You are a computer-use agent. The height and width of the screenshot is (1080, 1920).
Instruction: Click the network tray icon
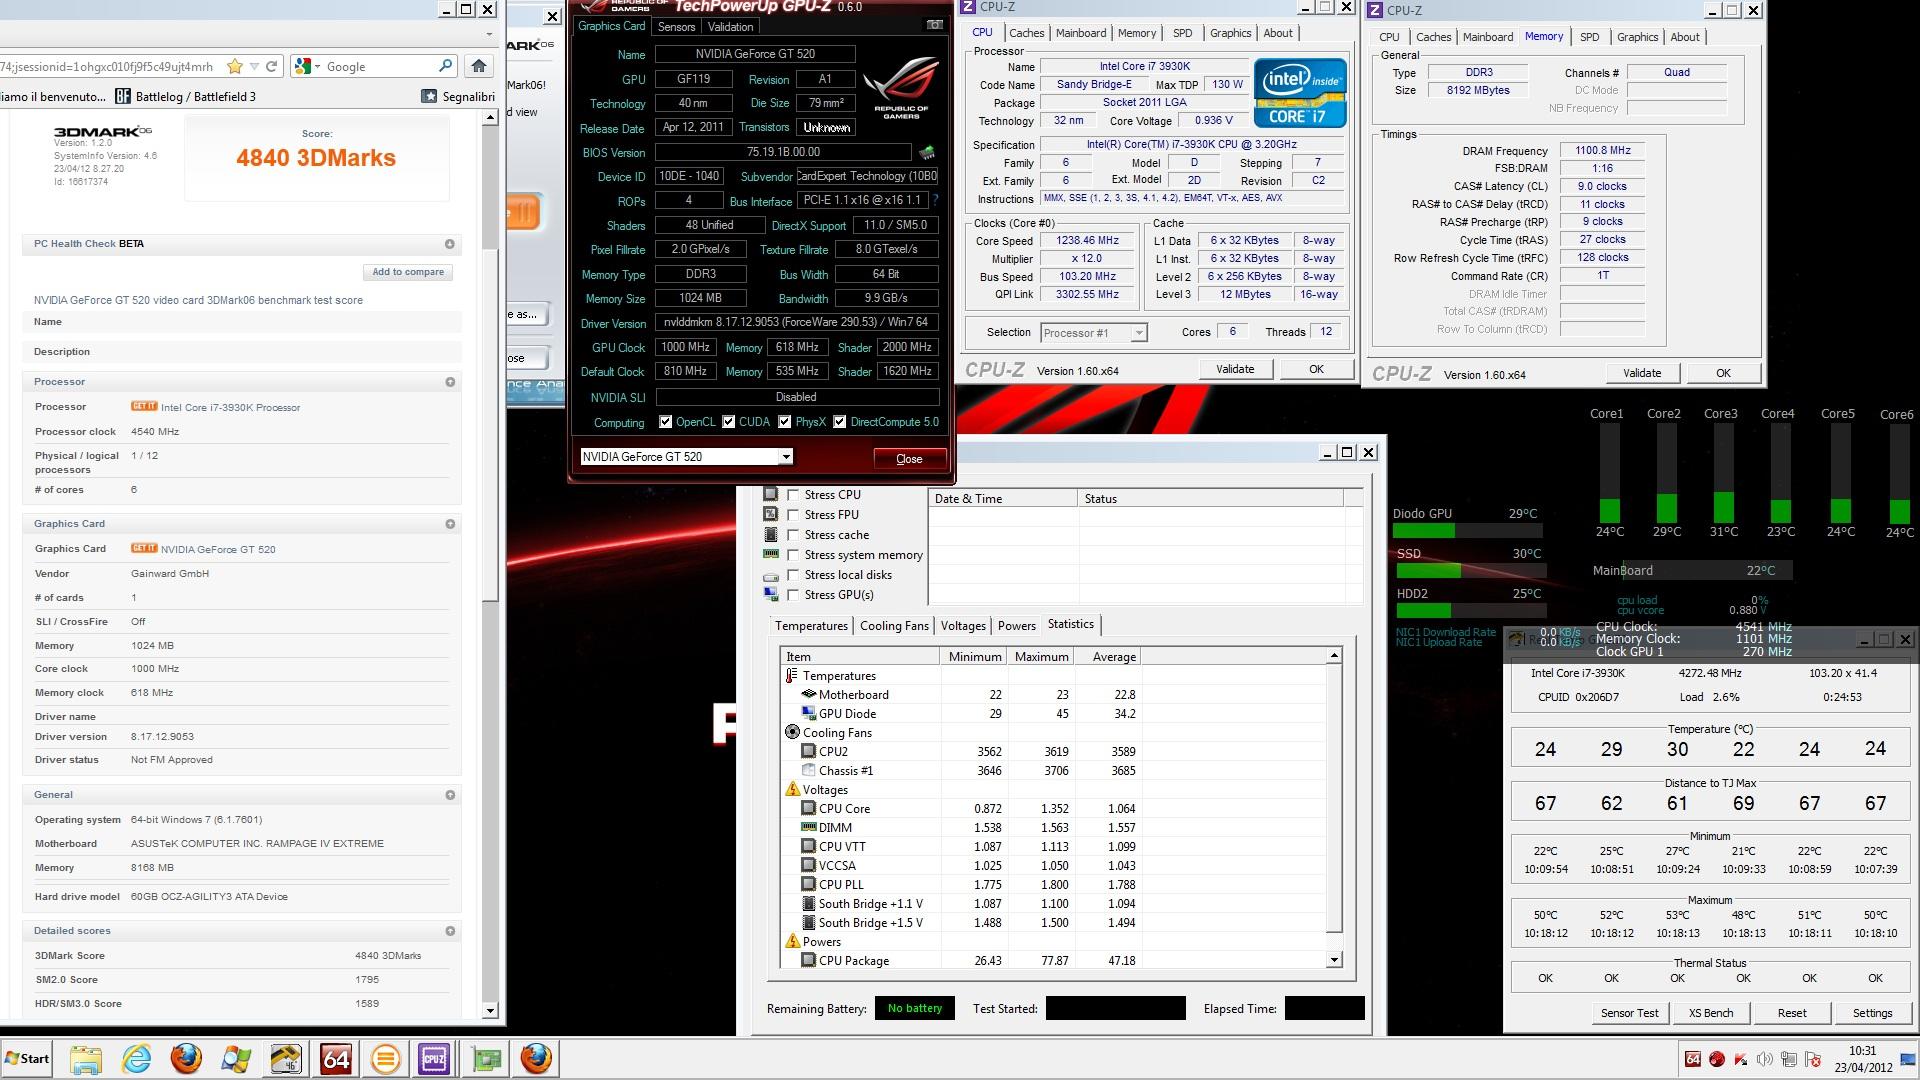click(1789, 1059)
